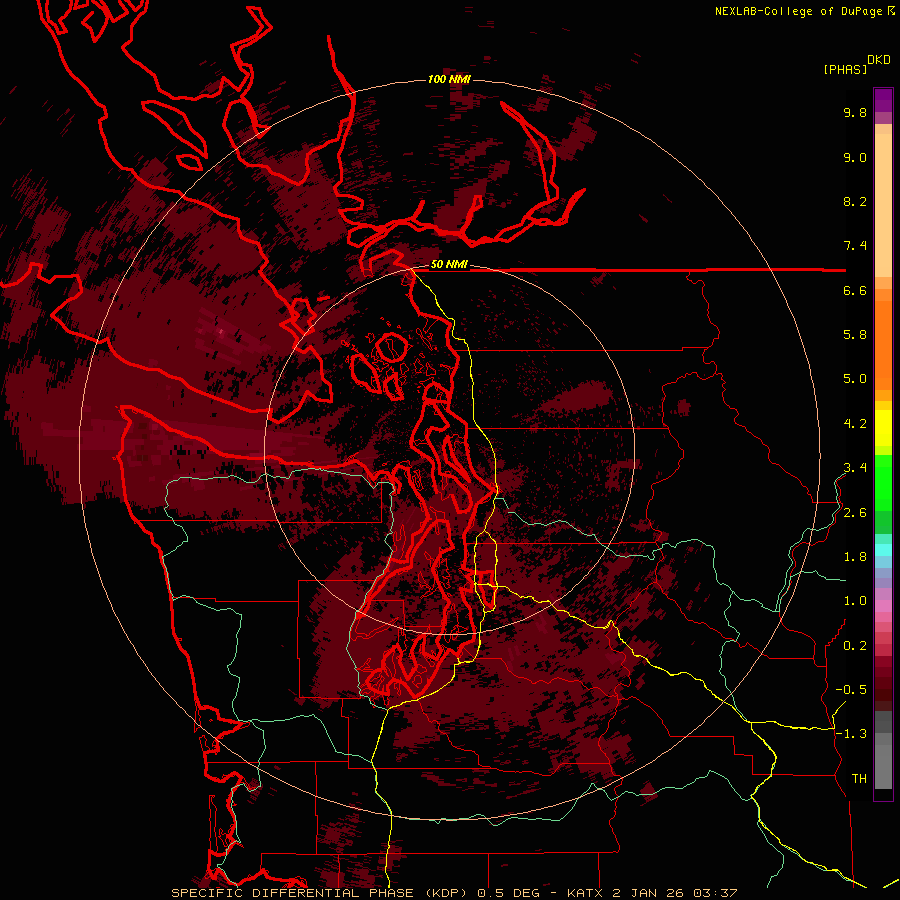Click the 9.0 scale value
The width and height of the screenshot is (900, 900).
(855, 158)
